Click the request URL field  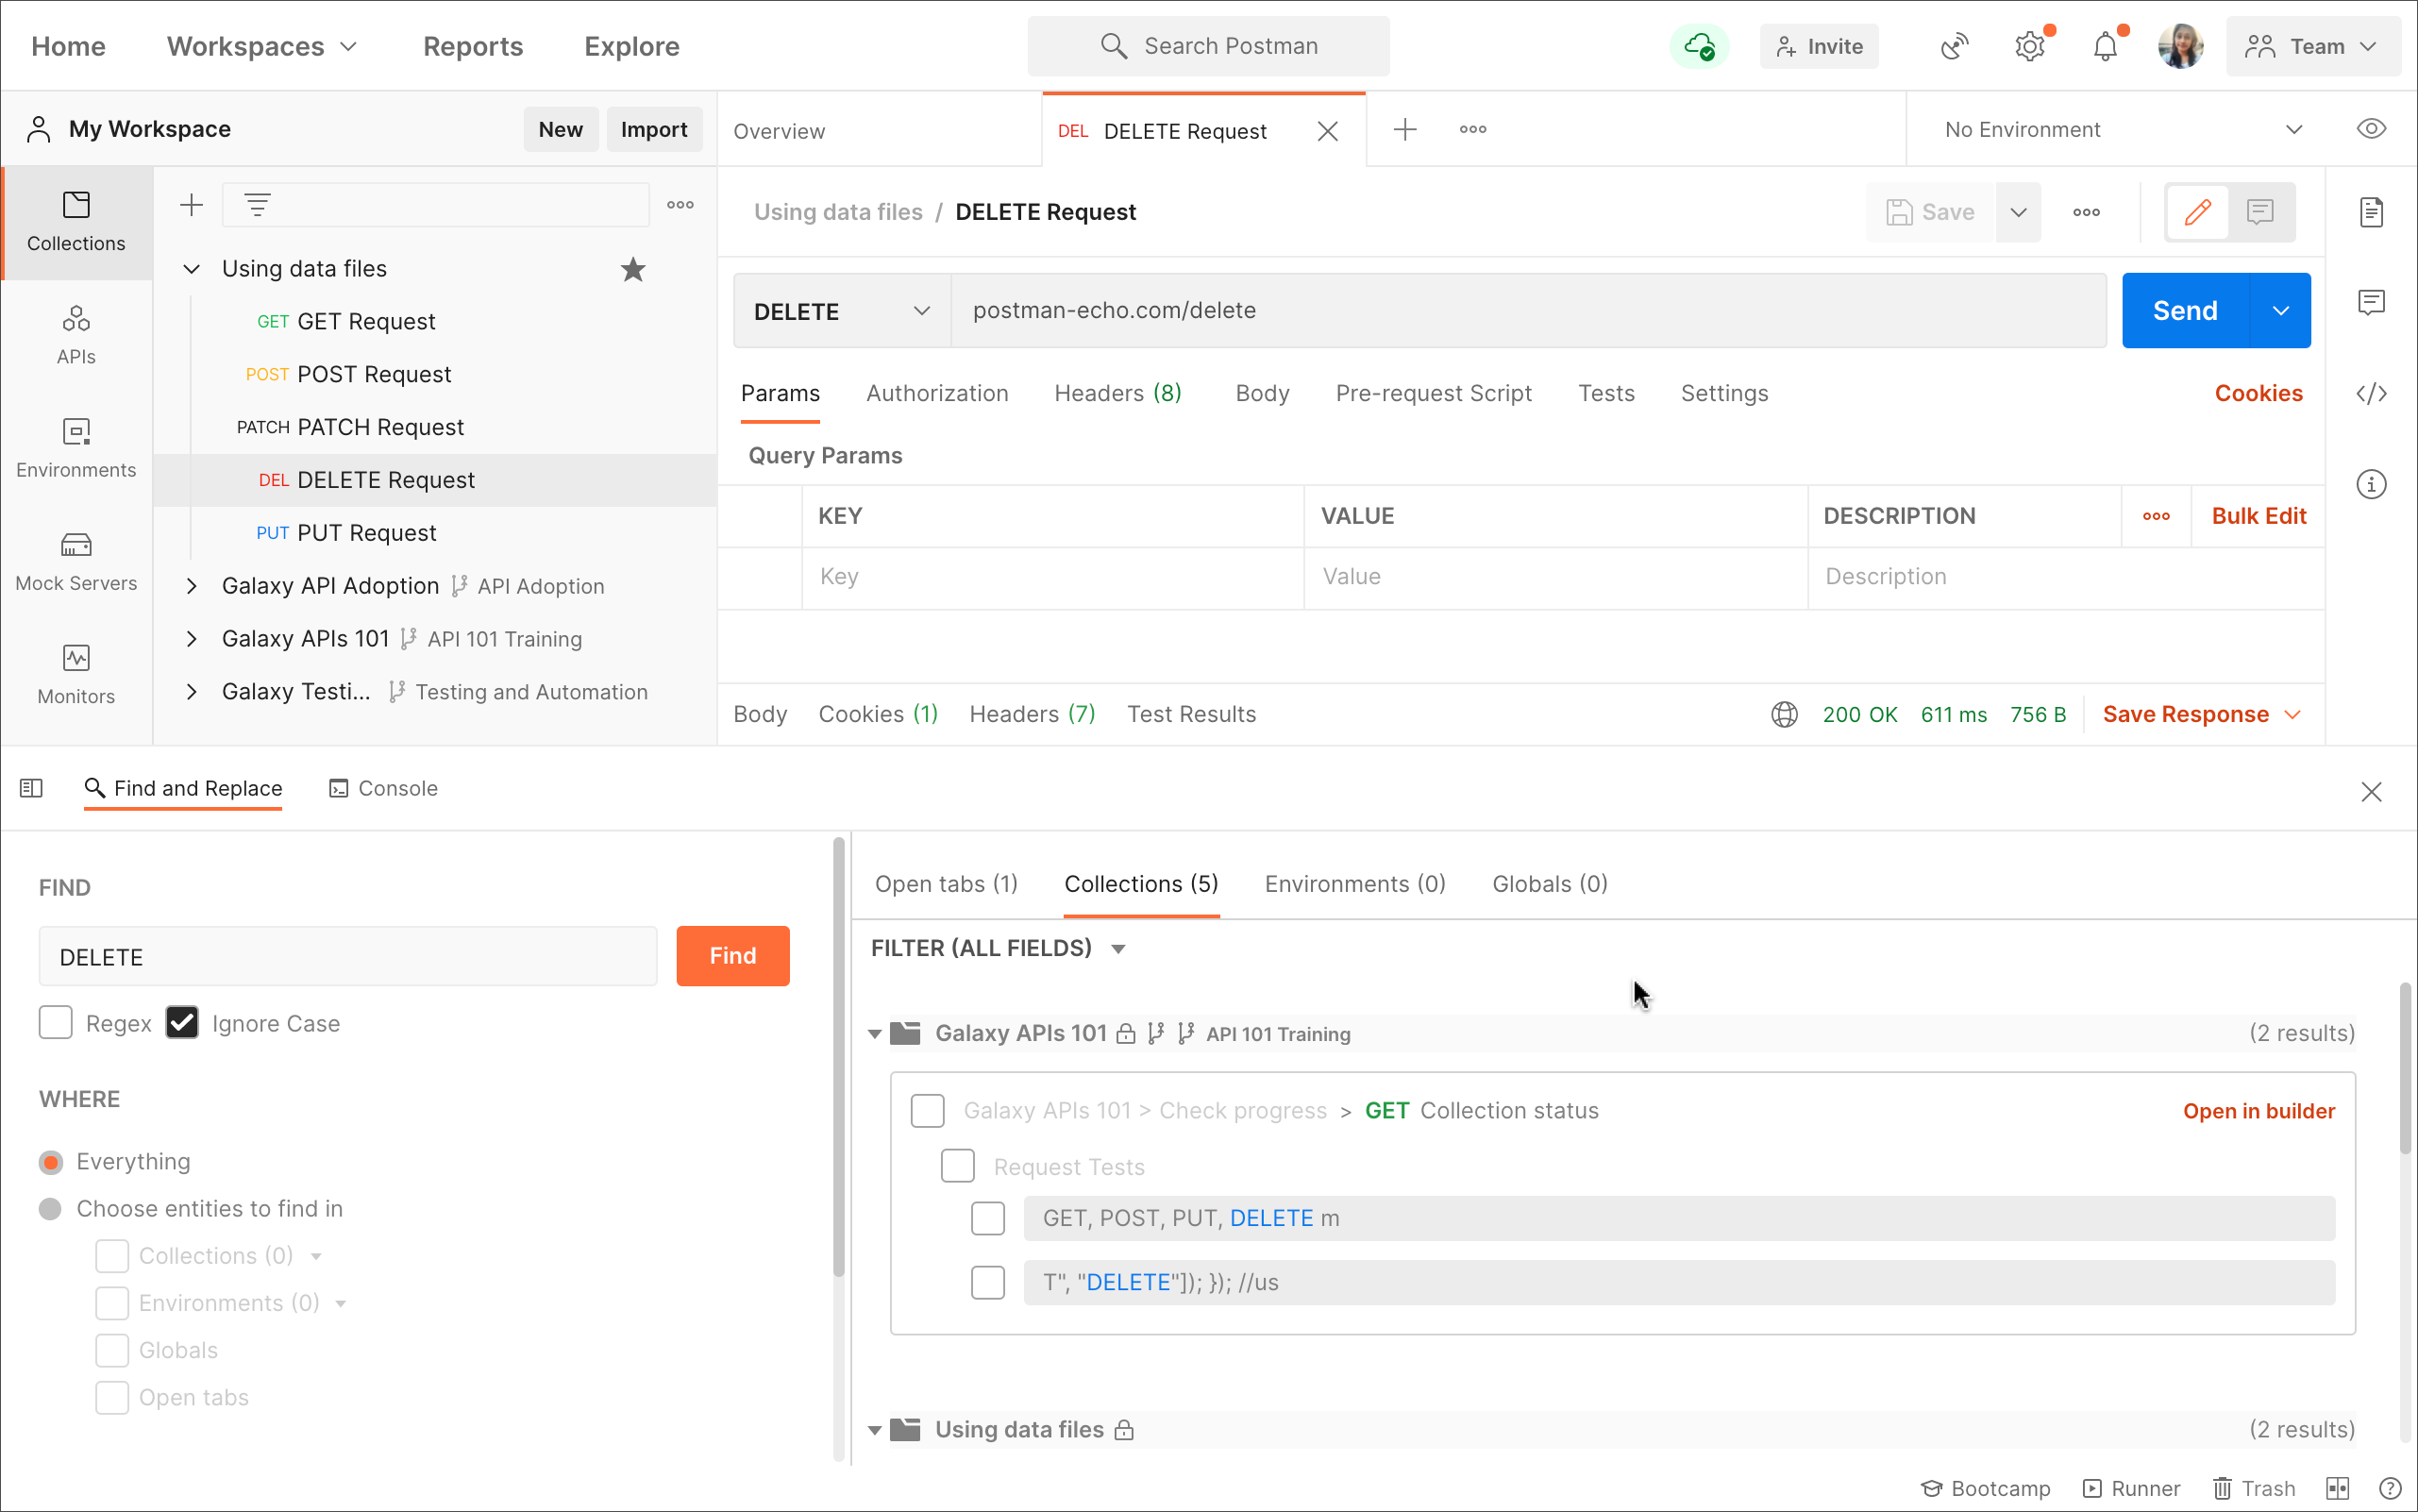pyautogui.click(x=1528, y=311)
